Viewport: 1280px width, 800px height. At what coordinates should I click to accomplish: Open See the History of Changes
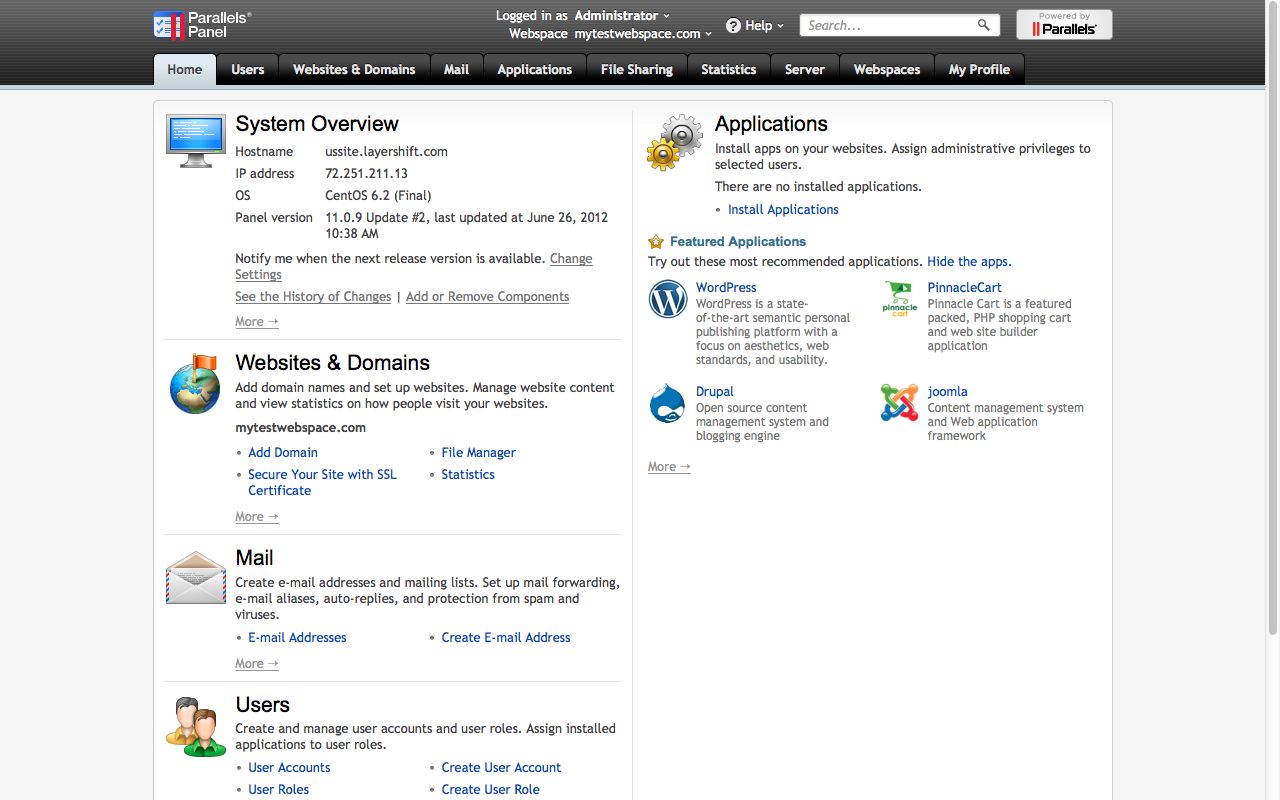[x=313, y=297]
